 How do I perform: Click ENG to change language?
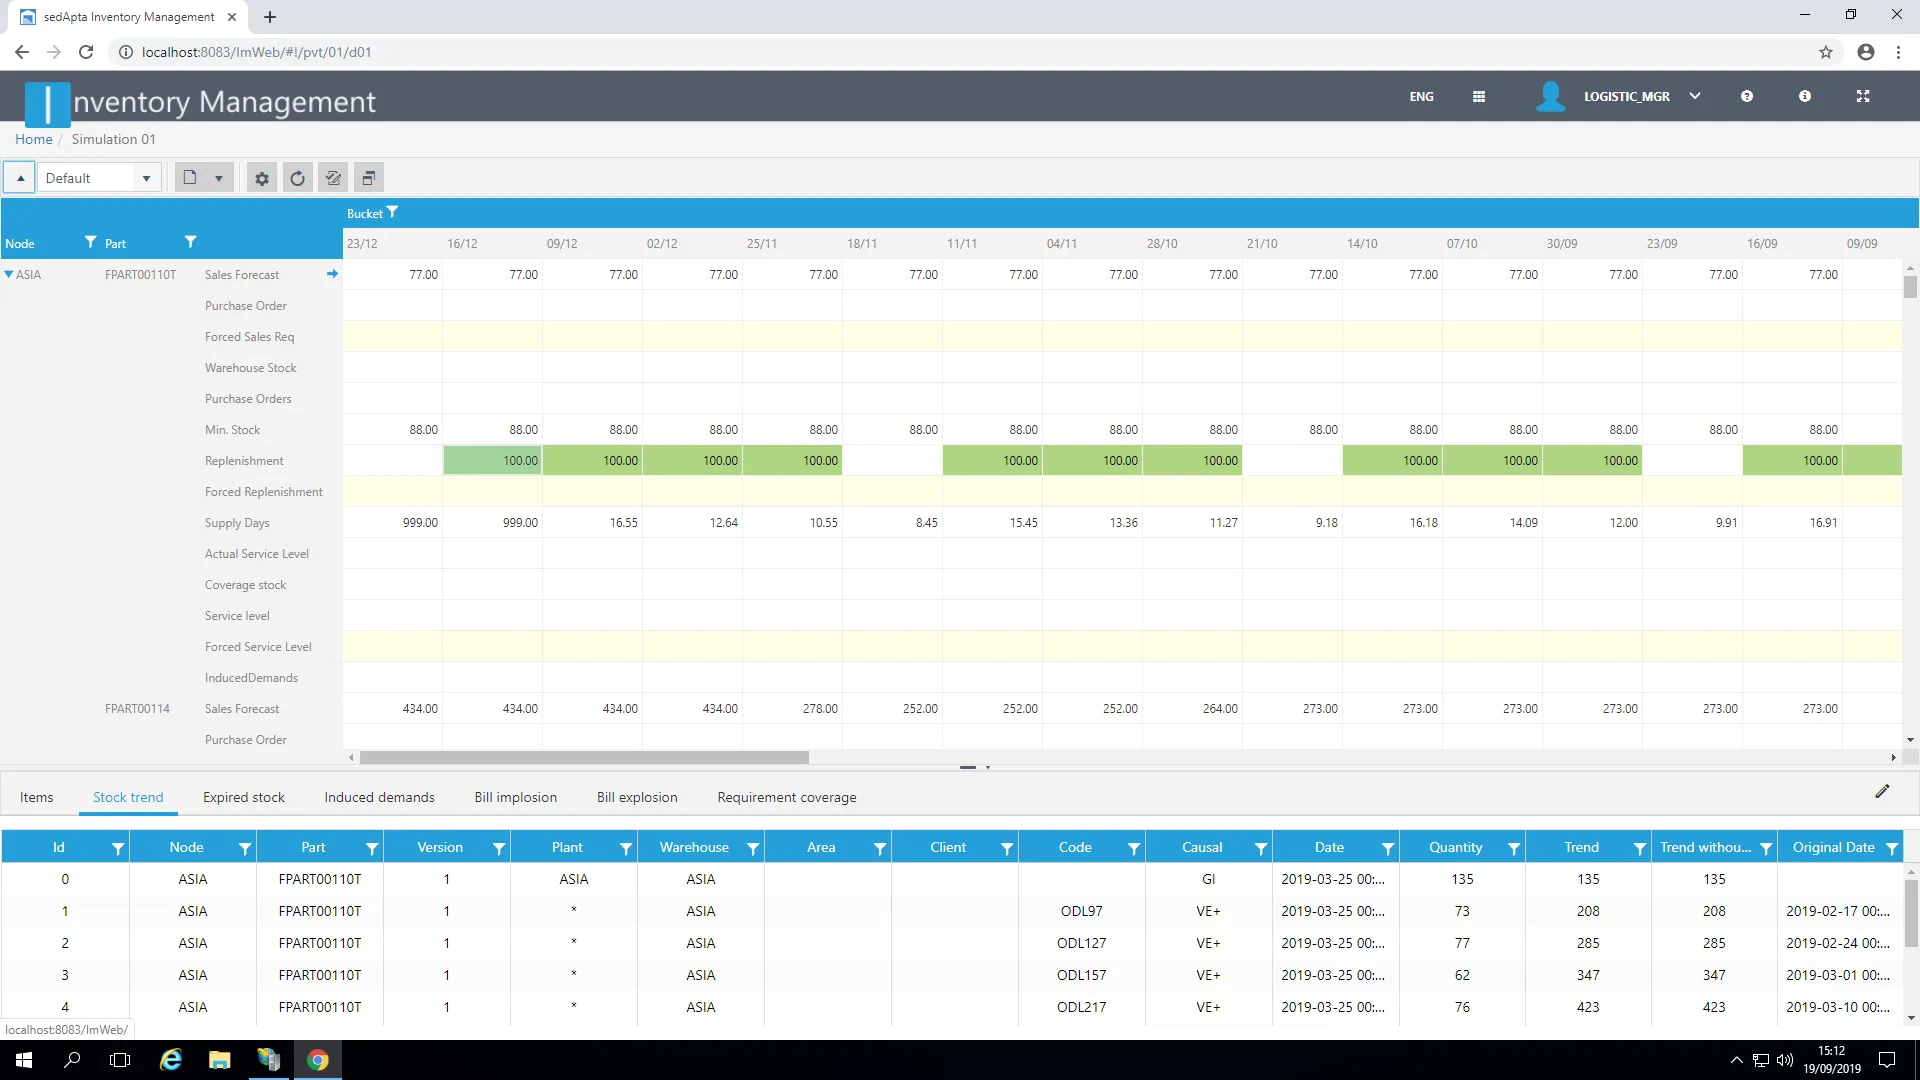tap(1421, 96)
